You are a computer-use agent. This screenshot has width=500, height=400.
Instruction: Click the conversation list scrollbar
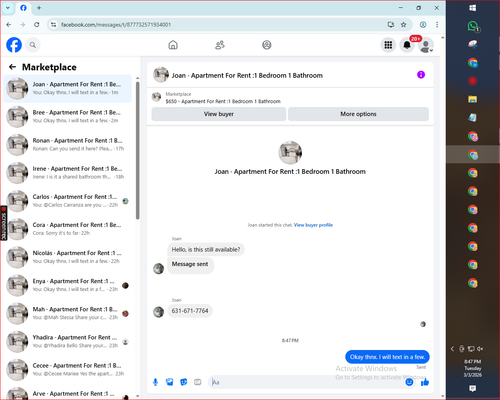[137, 150]
